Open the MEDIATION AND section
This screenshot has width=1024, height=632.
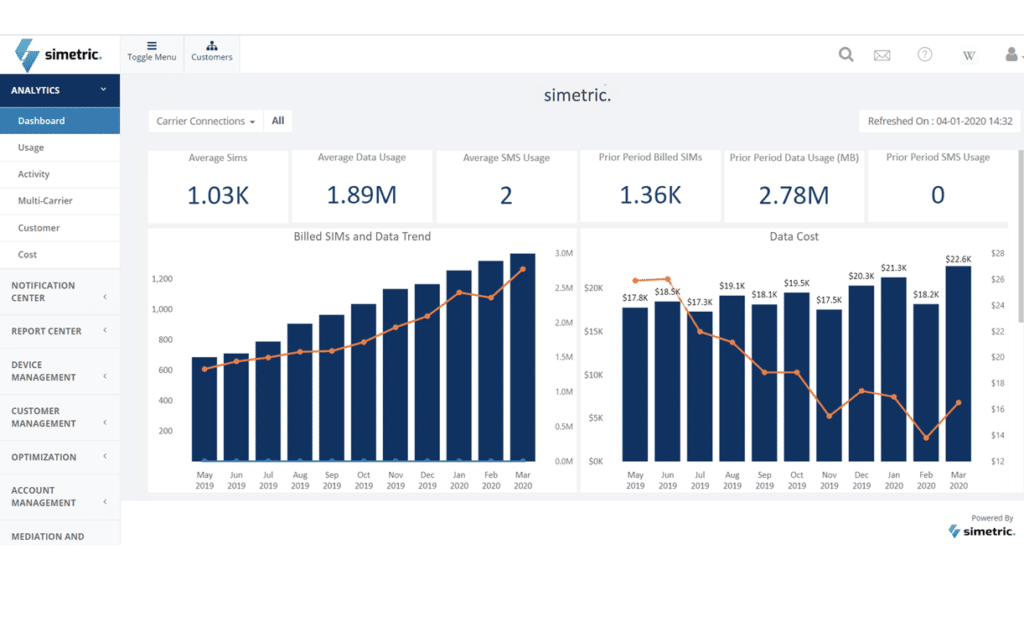tap(59, 533)
